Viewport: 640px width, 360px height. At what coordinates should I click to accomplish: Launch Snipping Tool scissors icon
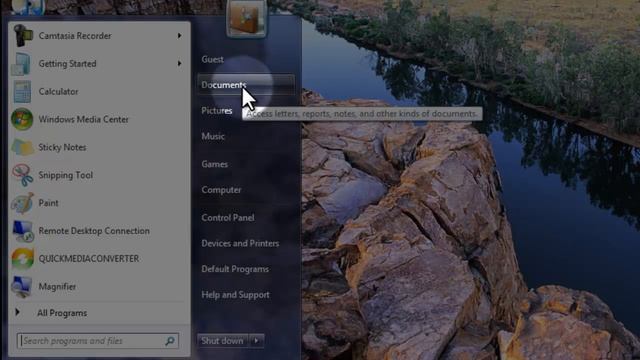[22, 175]
